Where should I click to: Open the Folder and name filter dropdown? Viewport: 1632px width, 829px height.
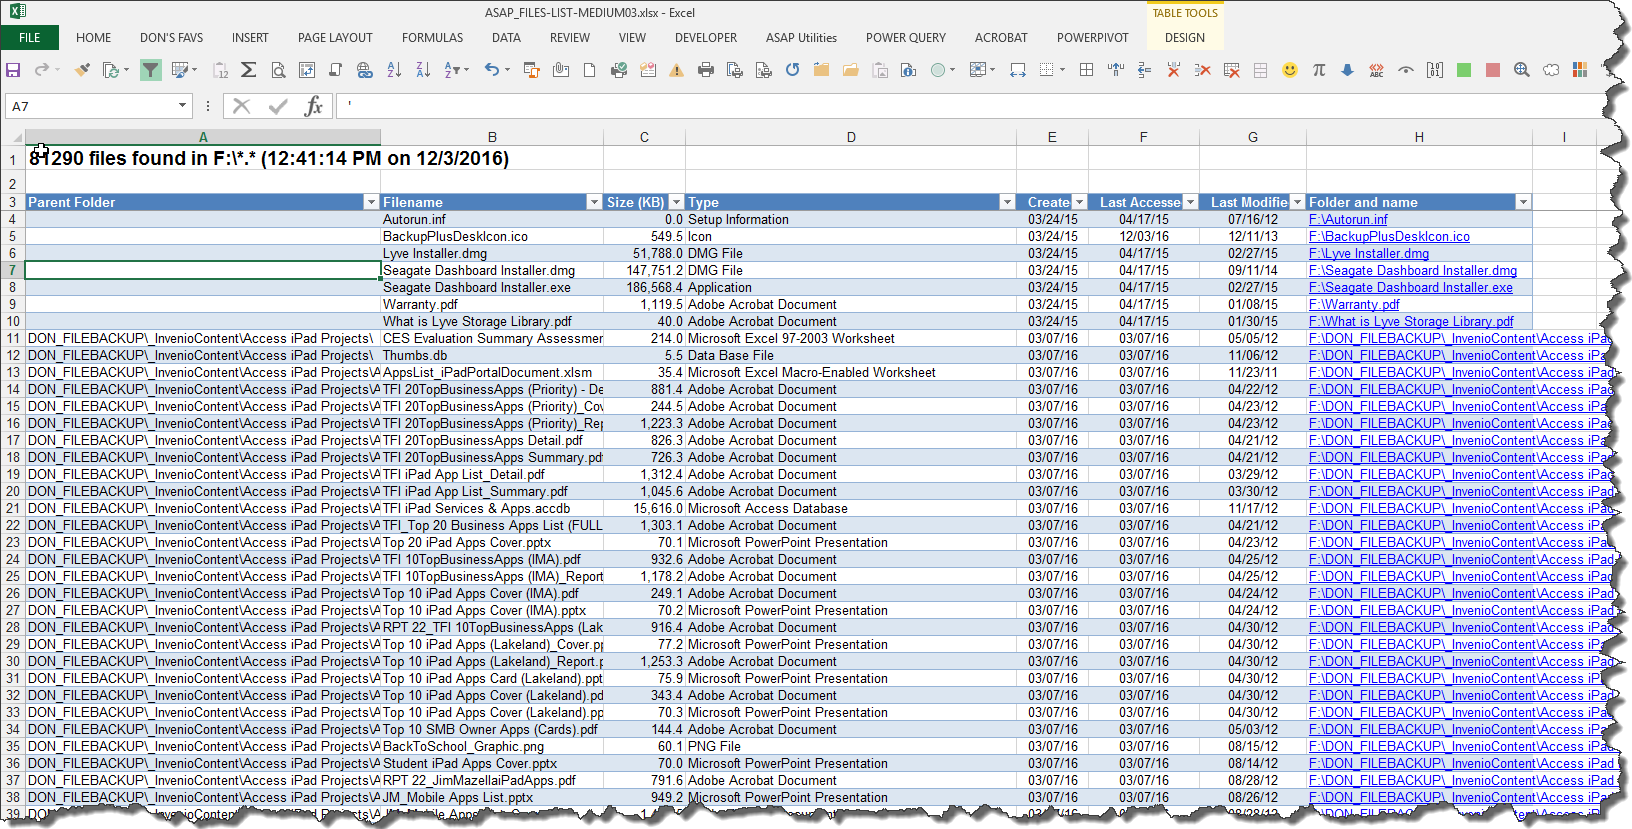tap(1523, 202)
